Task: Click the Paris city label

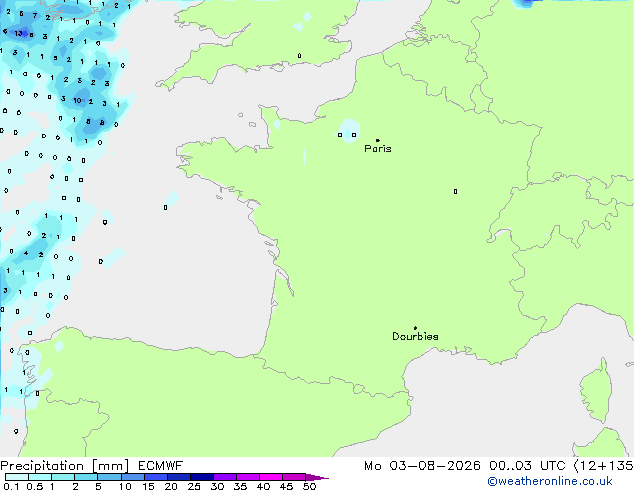Action: pos(378,149)
